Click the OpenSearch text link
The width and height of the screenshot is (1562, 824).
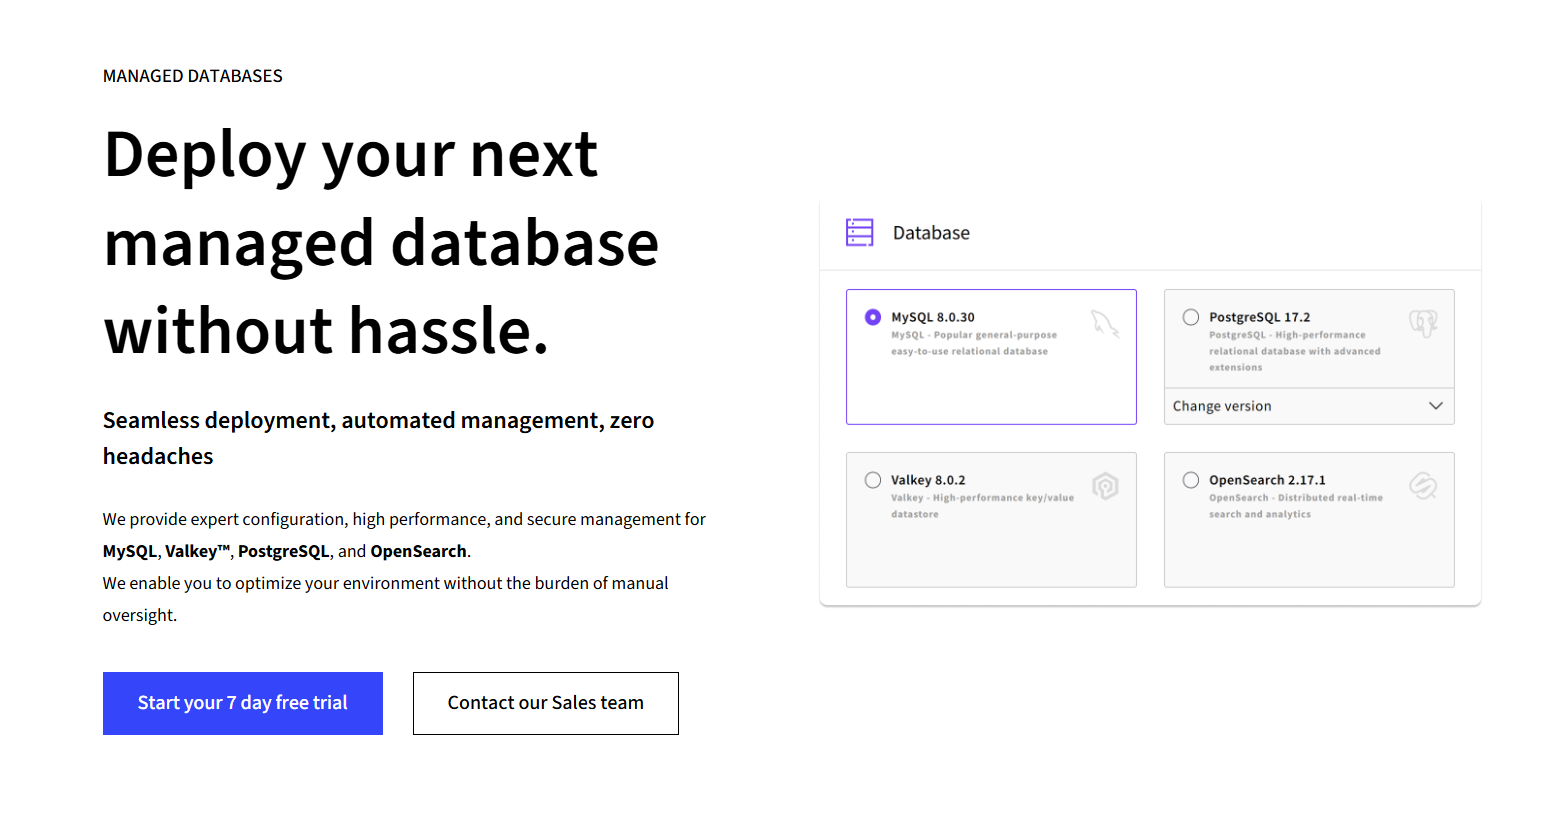[x=419, y=551]
